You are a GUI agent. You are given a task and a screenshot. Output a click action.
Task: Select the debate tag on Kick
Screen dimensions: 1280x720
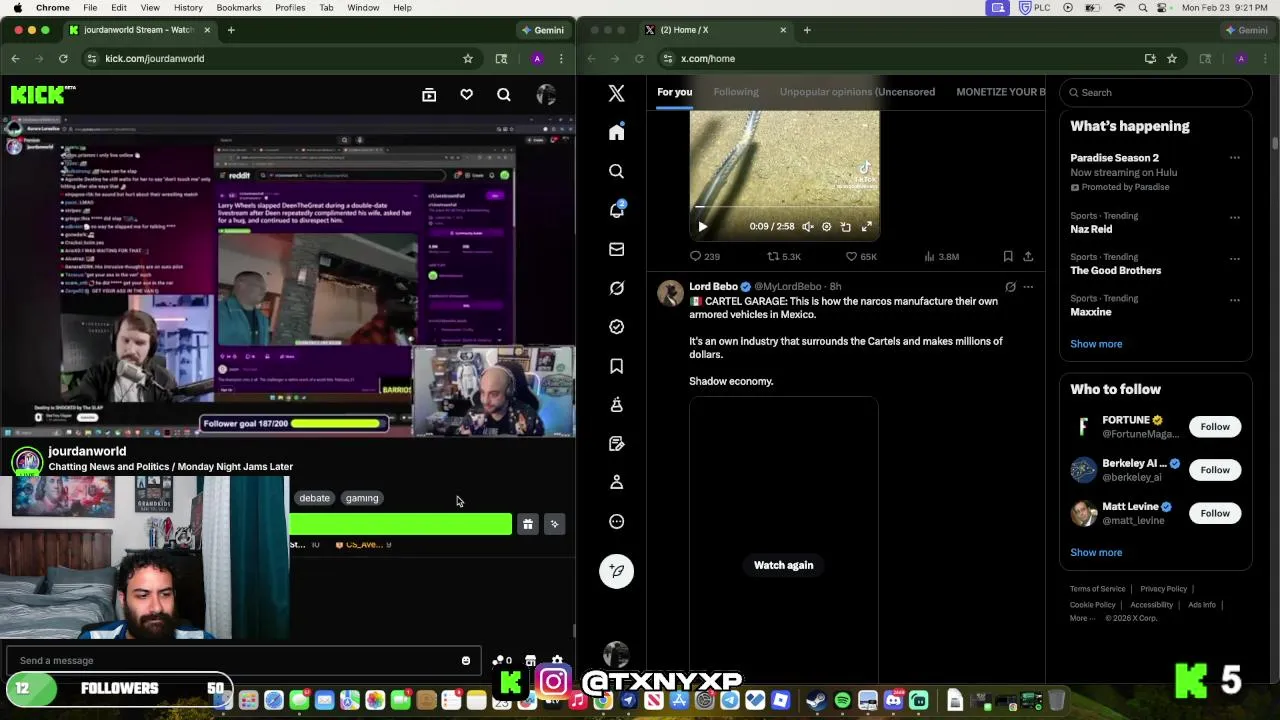314,498
